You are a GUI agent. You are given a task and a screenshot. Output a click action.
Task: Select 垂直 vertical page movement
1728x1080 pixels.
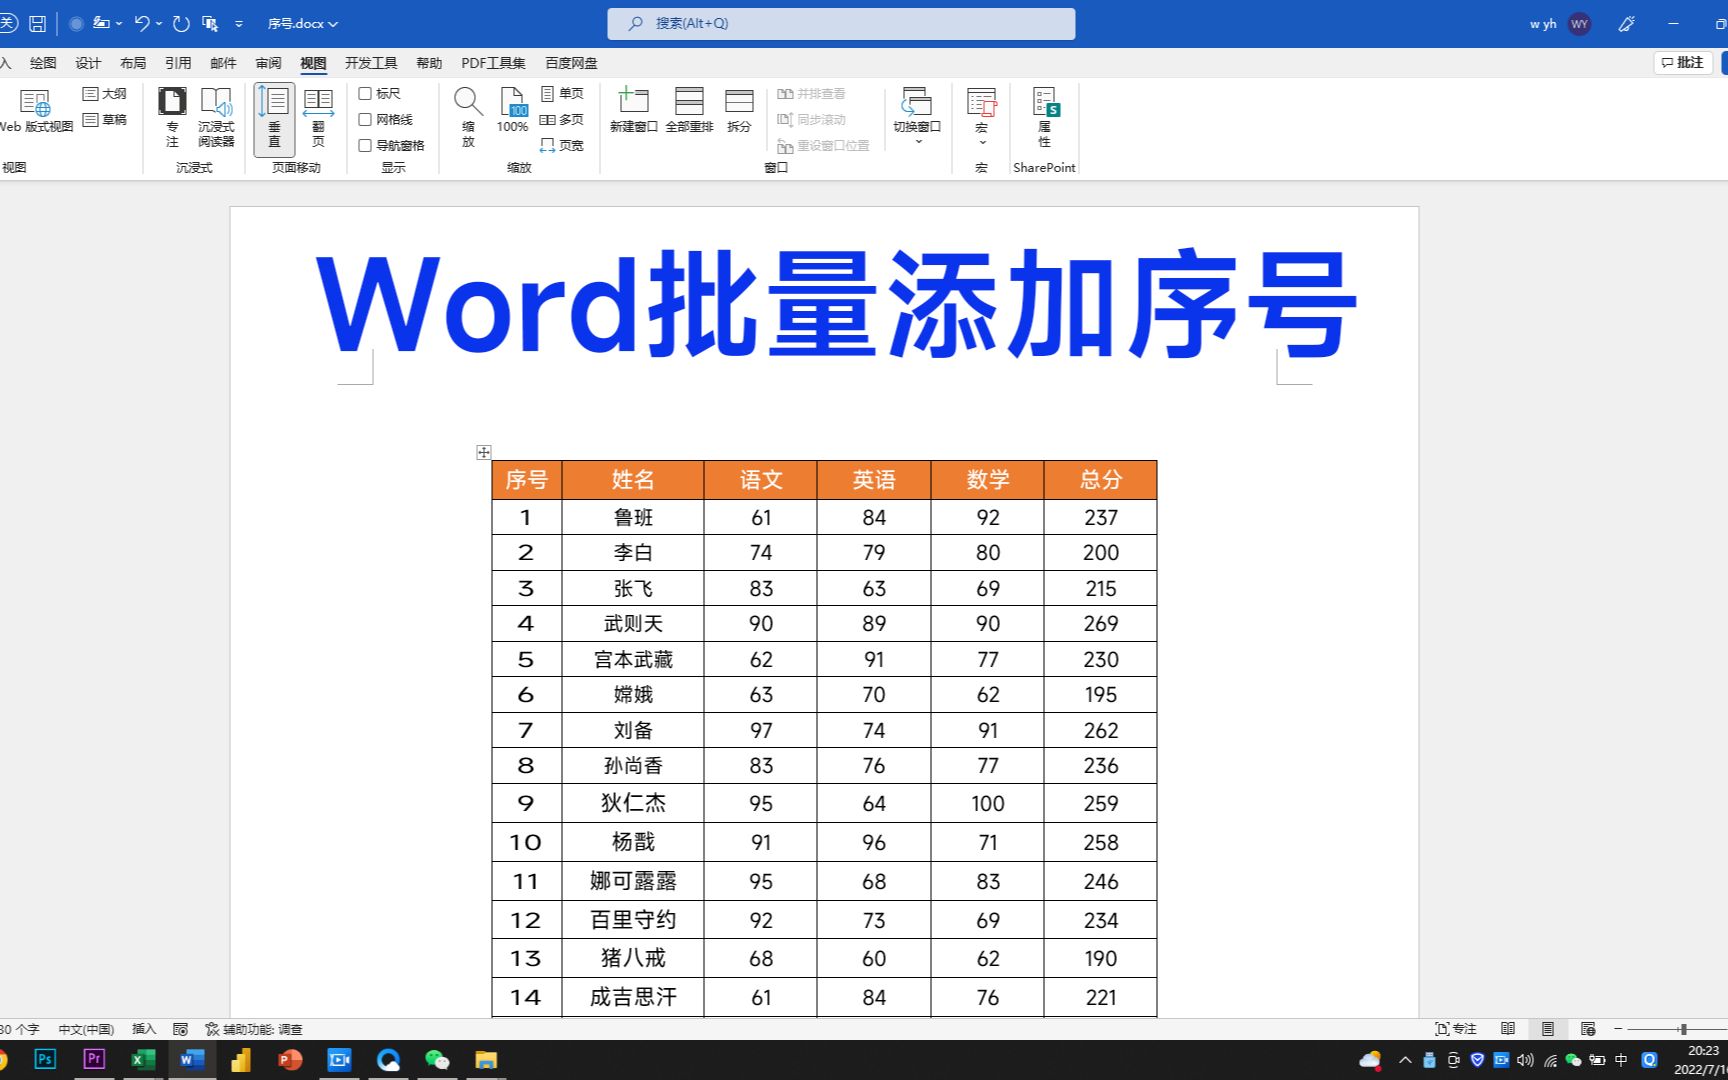[x=274, y=118]
